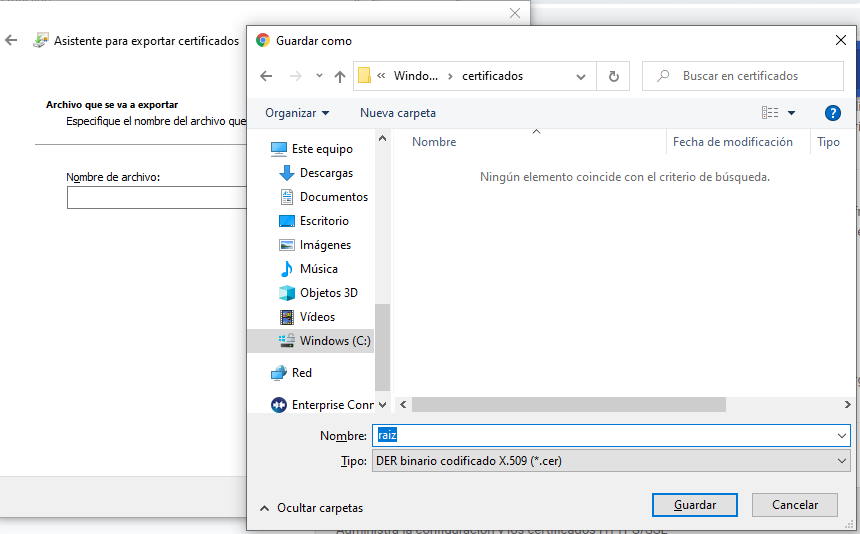The height and width of the screenshot is (534, 860).
Task: Open Descargas in the navigation pane
Action: pyautogui.click(x=326, y=173)
